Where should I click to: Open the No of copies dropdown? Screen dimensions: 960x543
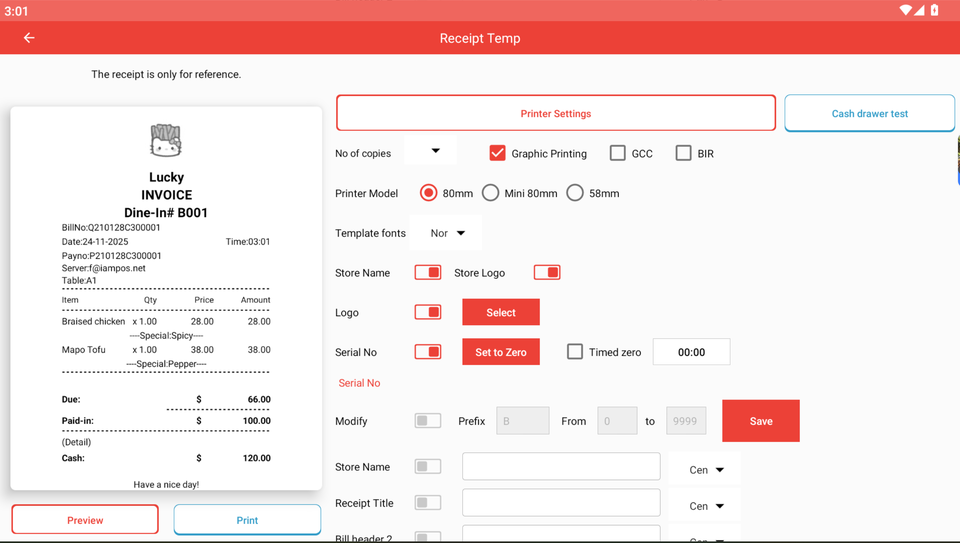tap(431, 152)
